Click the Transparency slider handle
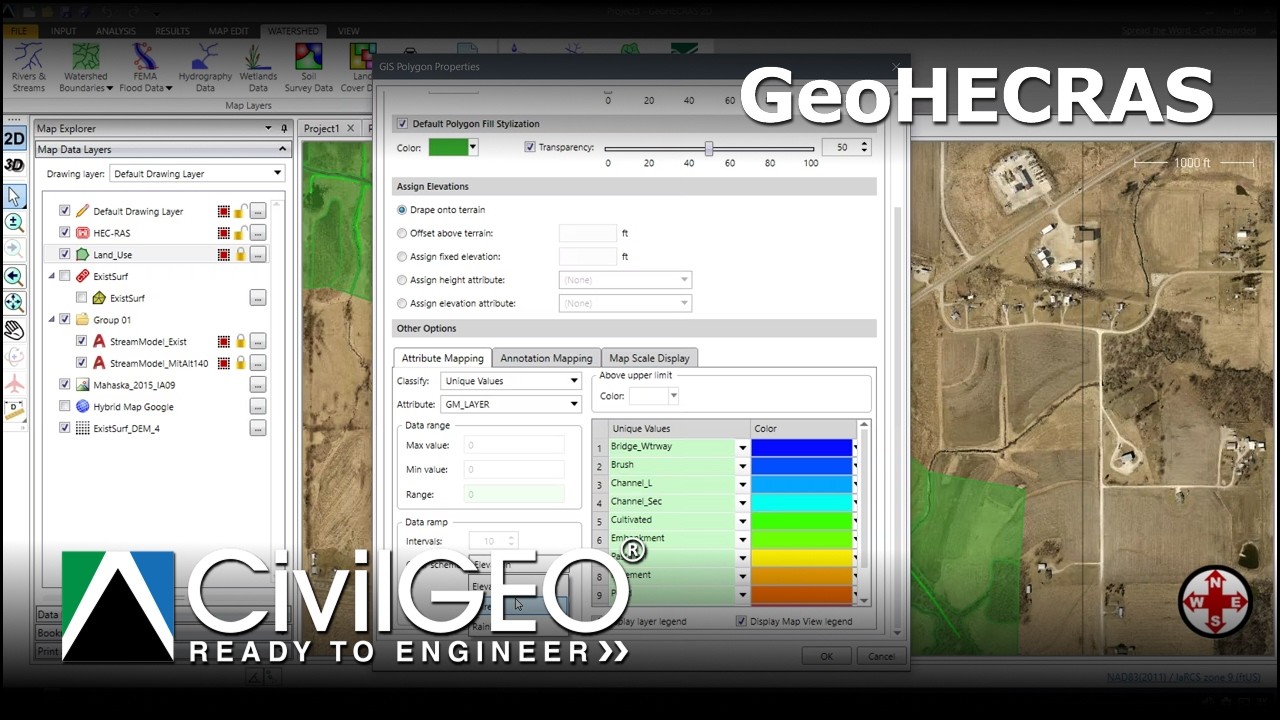Image resolution: width=1280 pixels, height=720 pixels. pyautogui.click(x=708, y=148)
